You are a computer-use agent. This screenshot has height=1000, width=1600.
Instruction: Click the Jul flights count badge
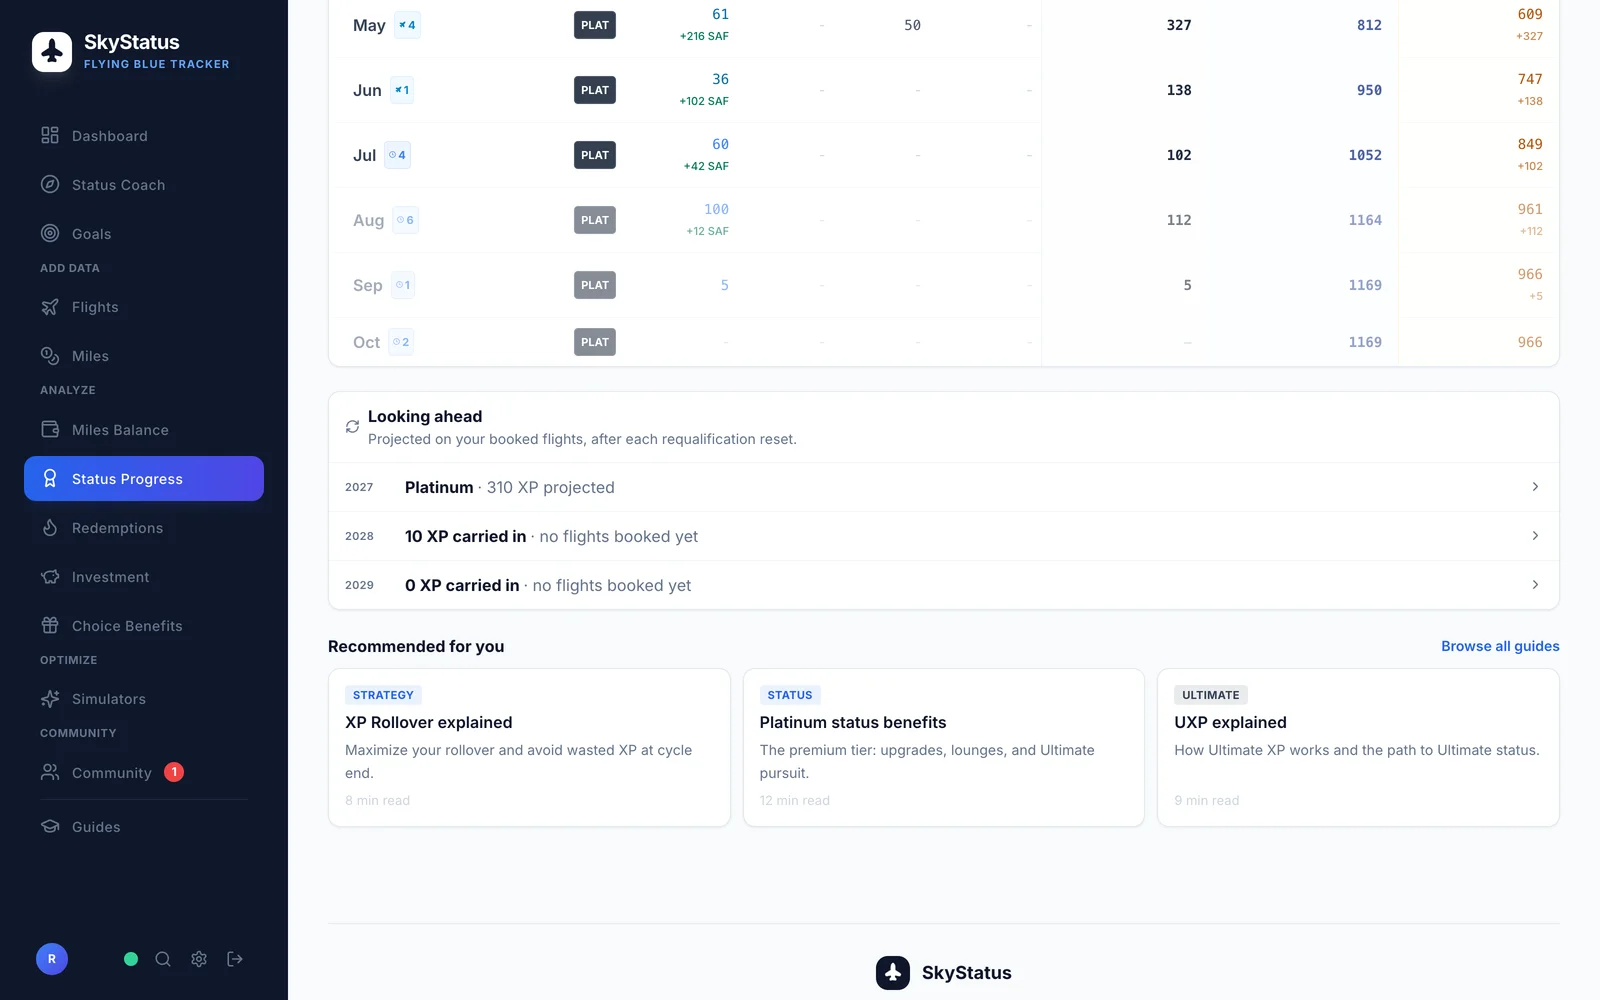click(398, 155)
